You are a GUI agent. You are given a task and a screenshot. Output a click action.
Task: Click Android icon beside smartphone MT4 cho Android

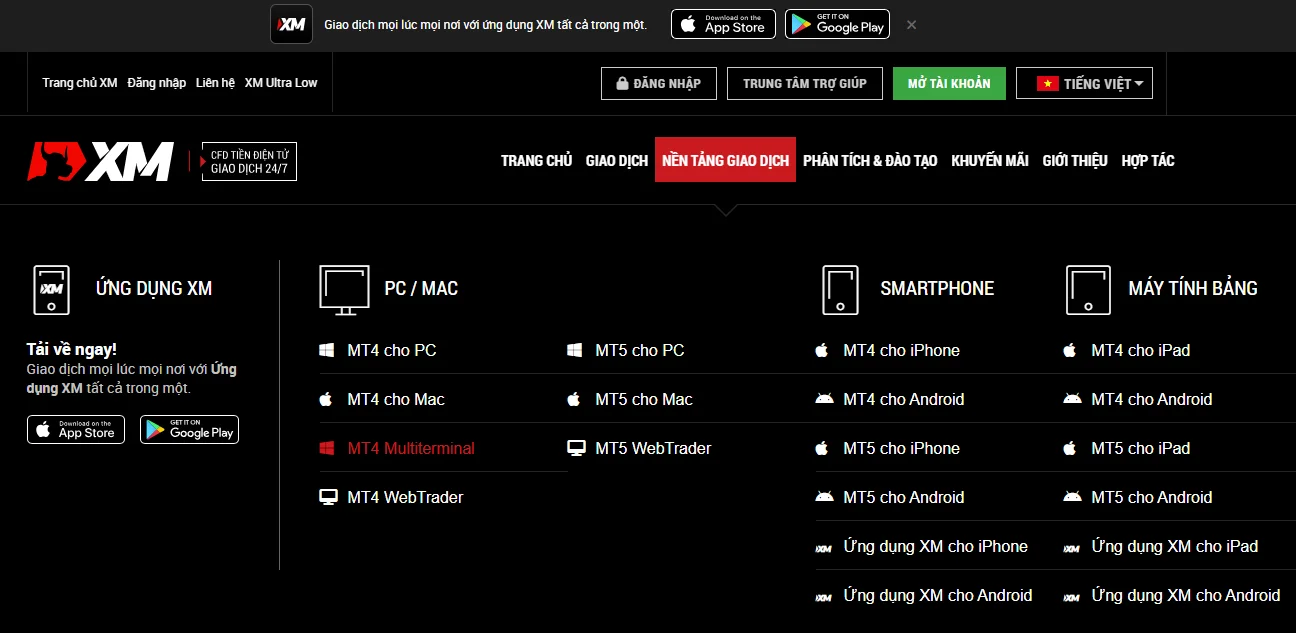point(824,399)
